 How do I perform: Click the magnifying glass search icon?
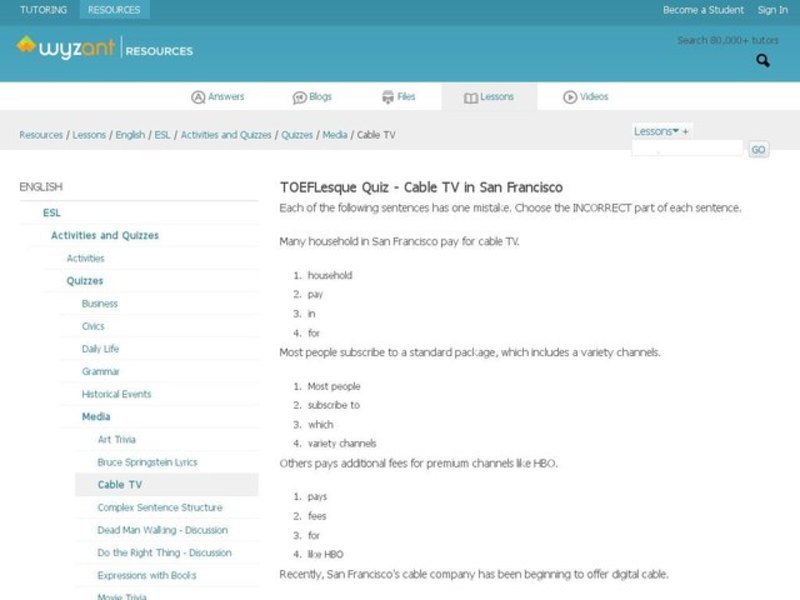click(x=763, y=61)
